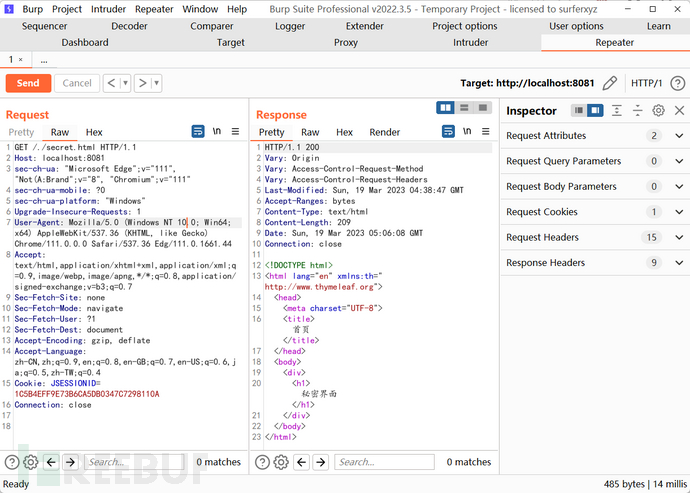Open the Burp menu
This screenshot has height=493, width=690.
coord(33,9)
